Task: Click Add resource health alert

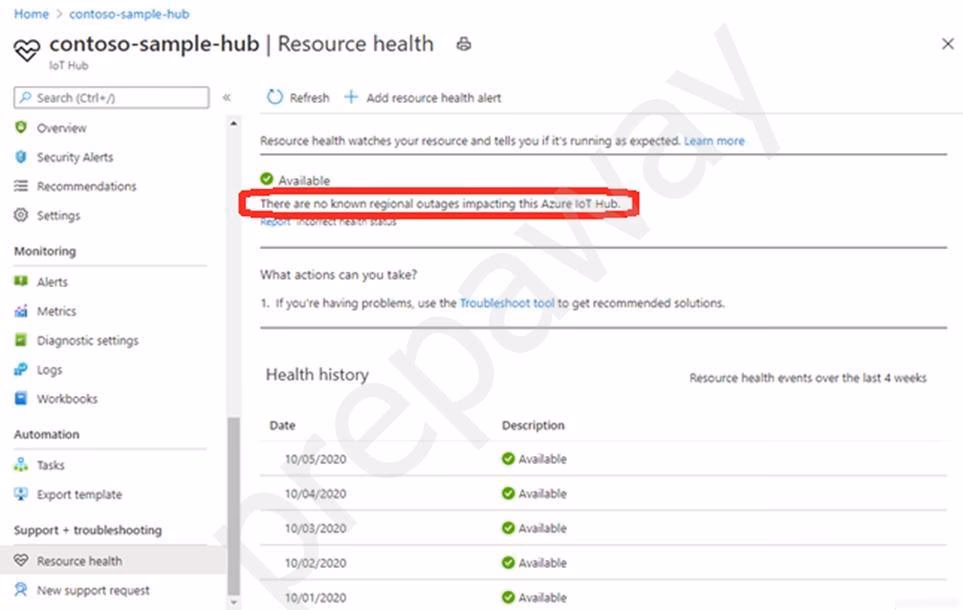Action: (x=434, y=98)
